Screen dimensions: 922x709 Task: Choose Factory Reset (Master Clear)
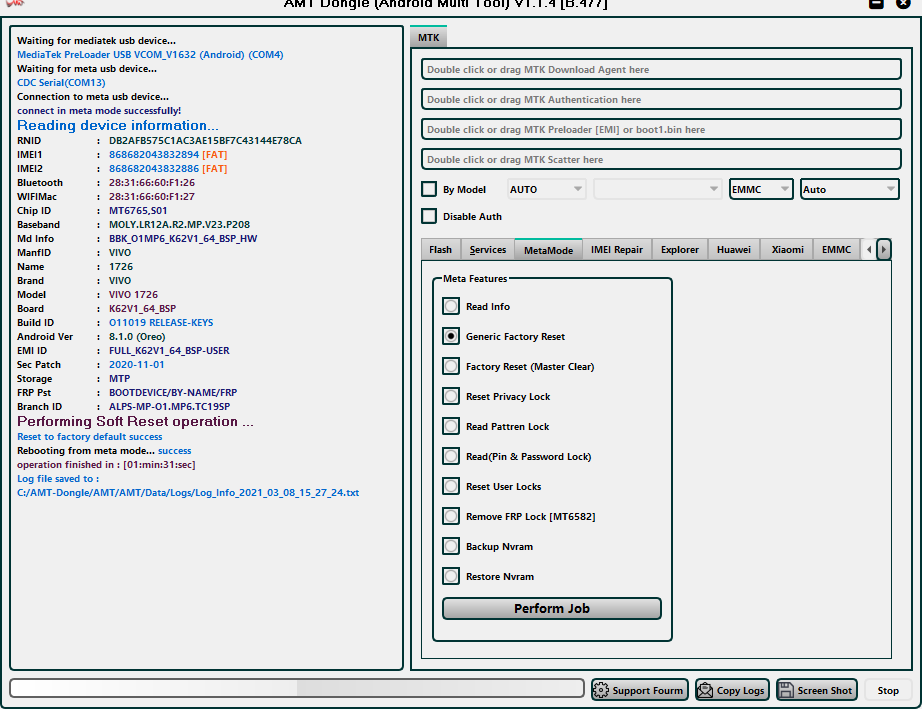pyautogui.click(x=451, y=366)
